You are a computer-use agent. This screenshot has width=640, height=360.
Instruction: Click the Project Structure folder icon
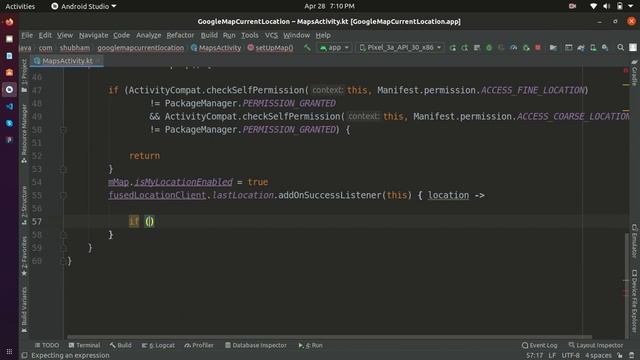[x=553, y=48]
